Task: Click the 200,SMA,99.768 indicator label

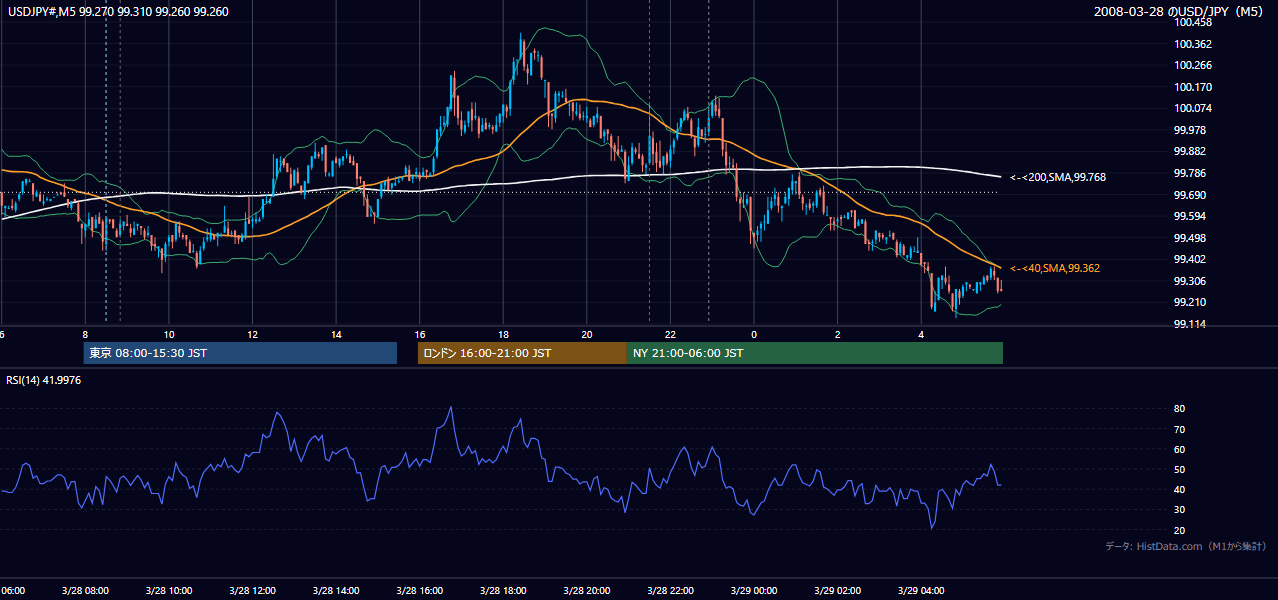Action: point(1057,177)
